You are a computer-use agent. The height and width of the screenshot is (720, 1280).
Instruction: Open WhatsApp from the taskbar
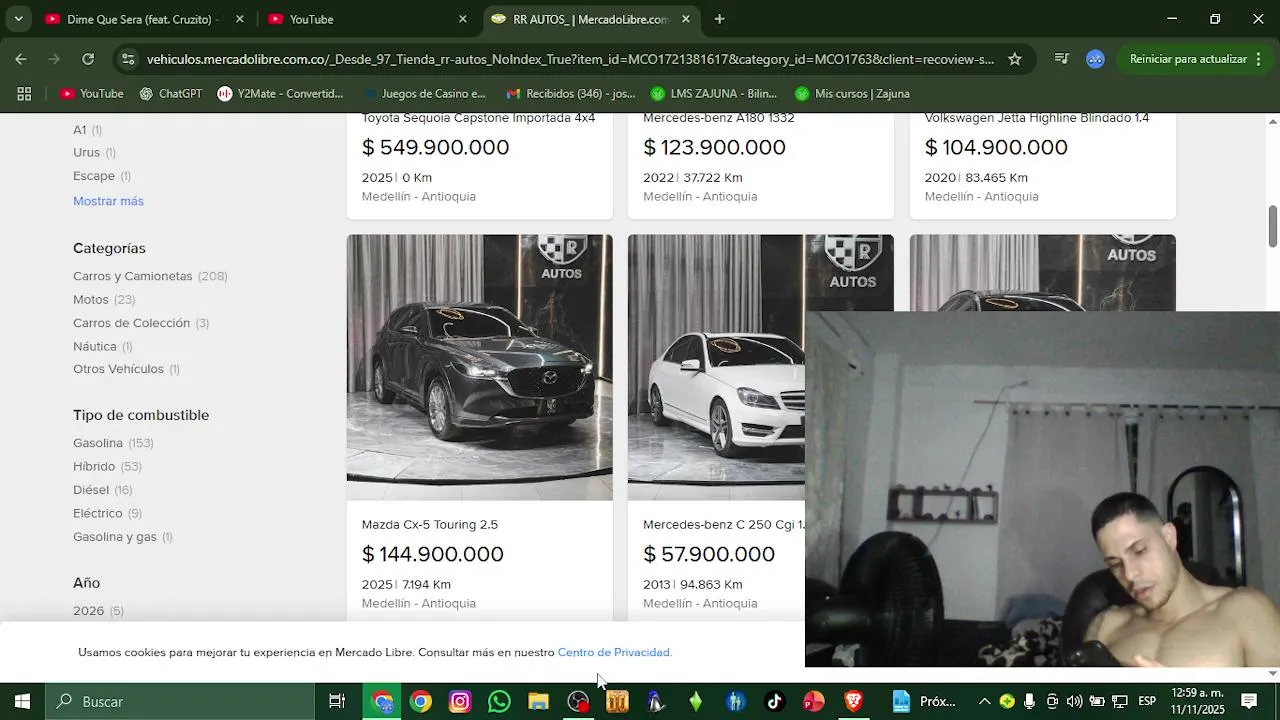pos(499,702)
